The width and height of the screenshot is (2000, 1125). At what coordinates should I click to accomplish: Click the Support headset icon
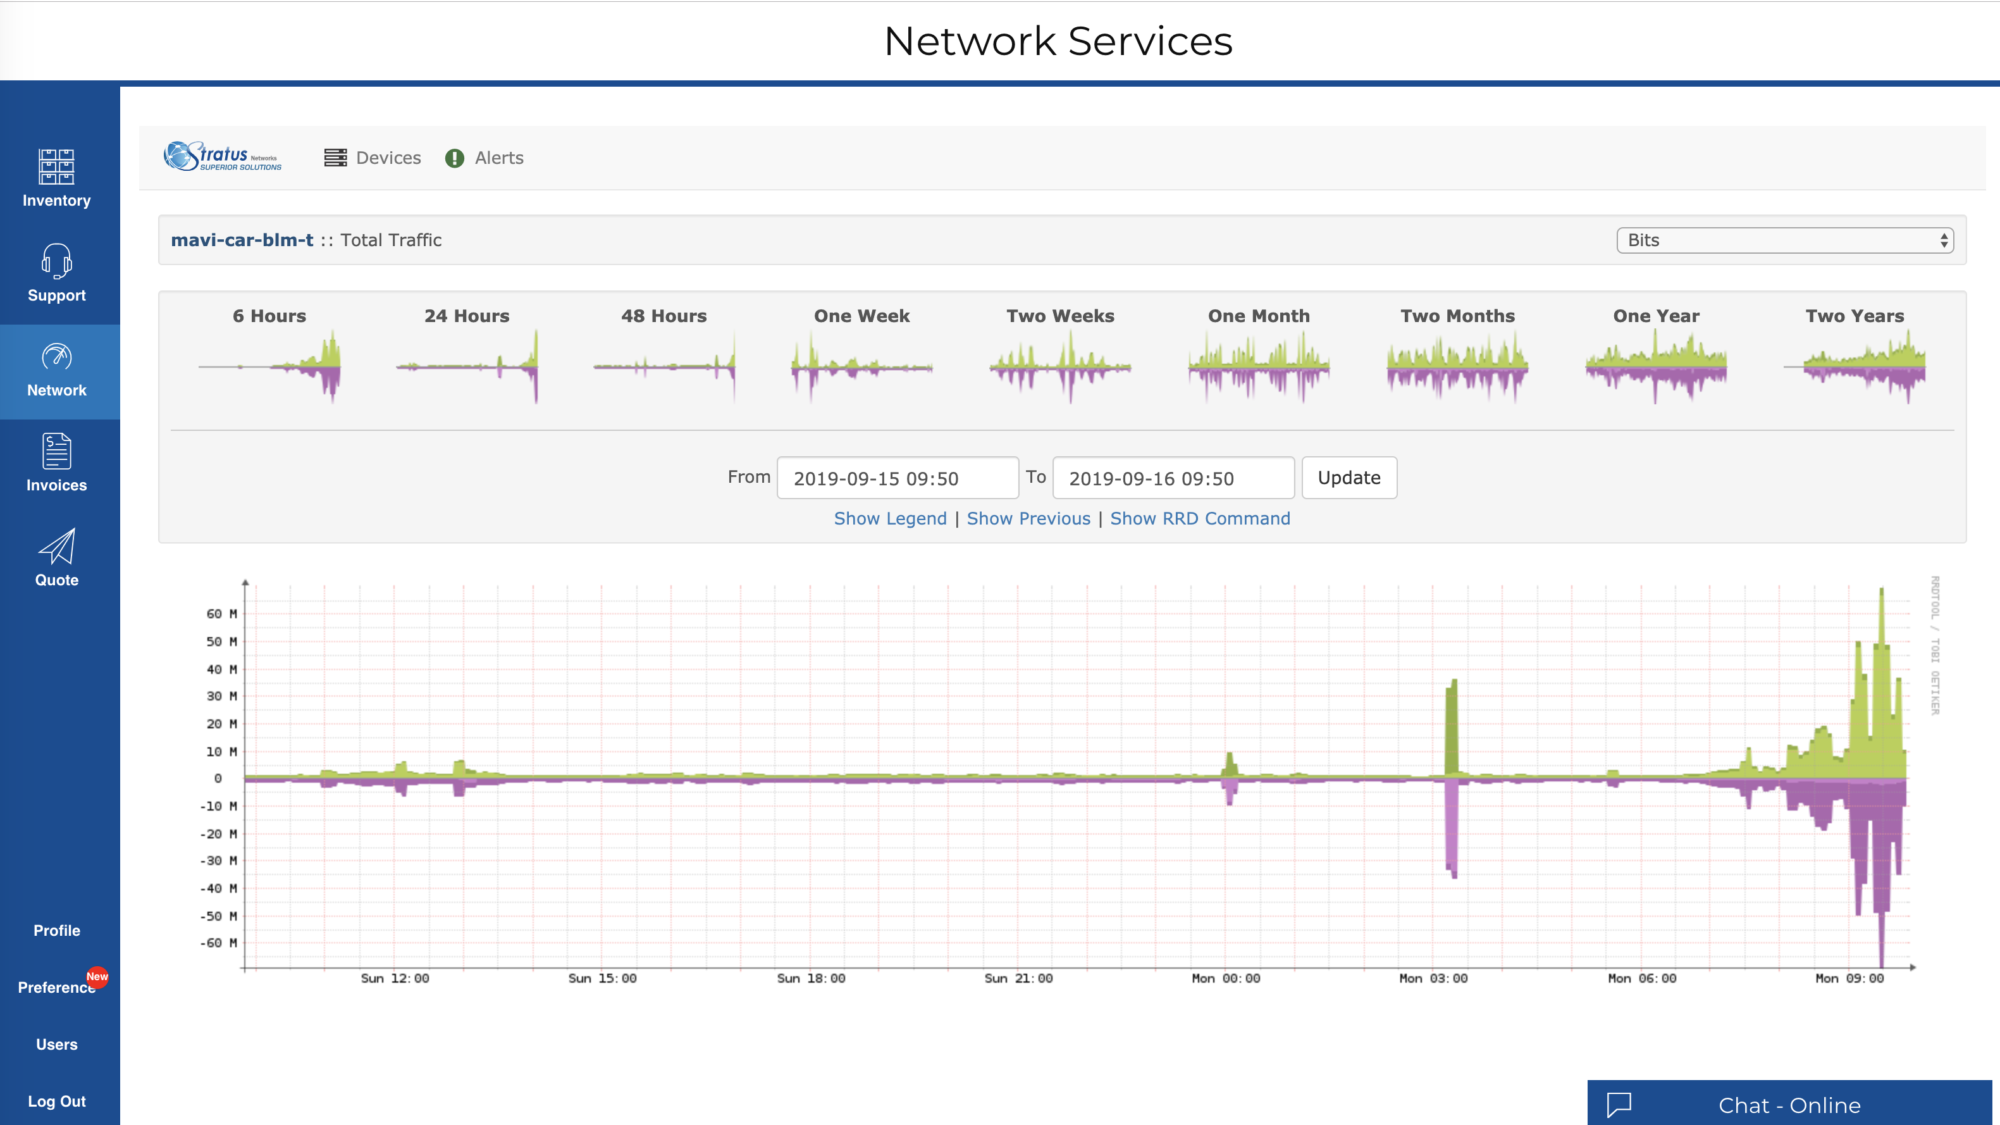coord(56,261)
